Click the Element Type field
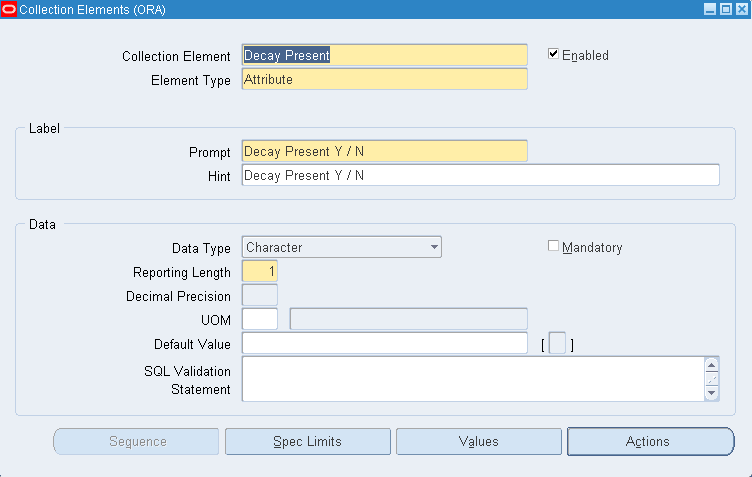The width and height of the screenshot is (752, 477). click(384, 80)
